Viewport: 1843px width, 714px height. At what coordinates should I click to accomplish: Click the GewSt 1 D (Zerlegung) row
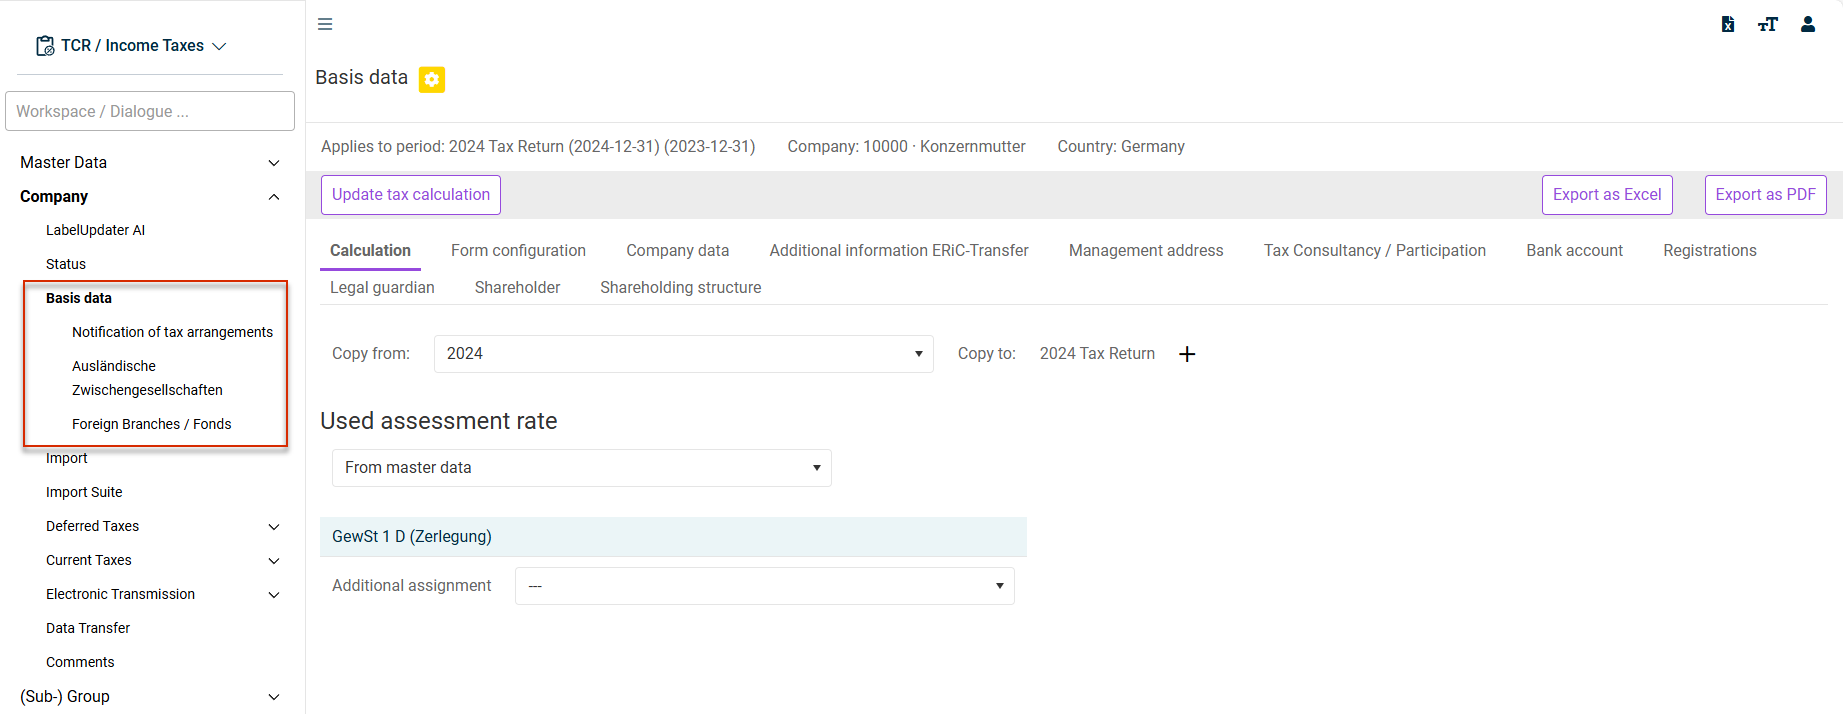click(673, 537)
